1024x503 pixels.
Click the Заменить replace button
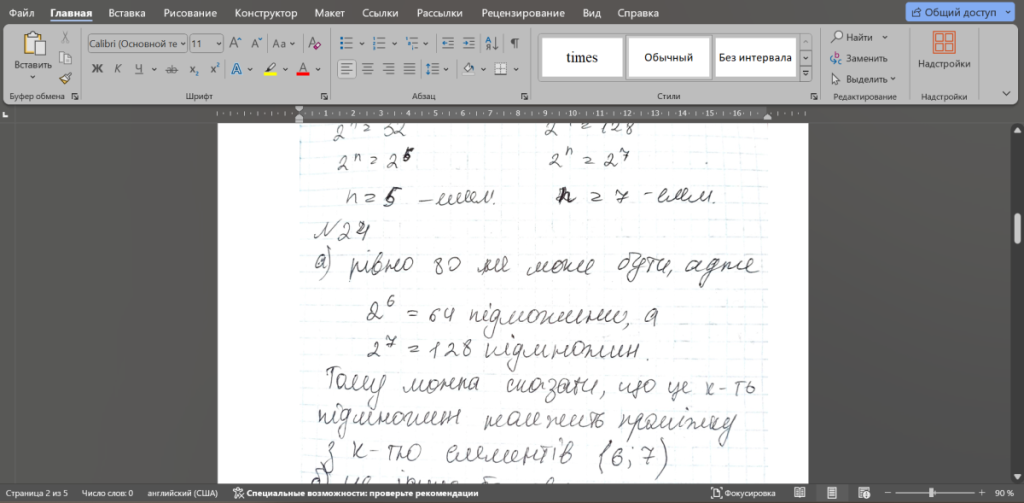pyautogui.click(x=859, y=58)
